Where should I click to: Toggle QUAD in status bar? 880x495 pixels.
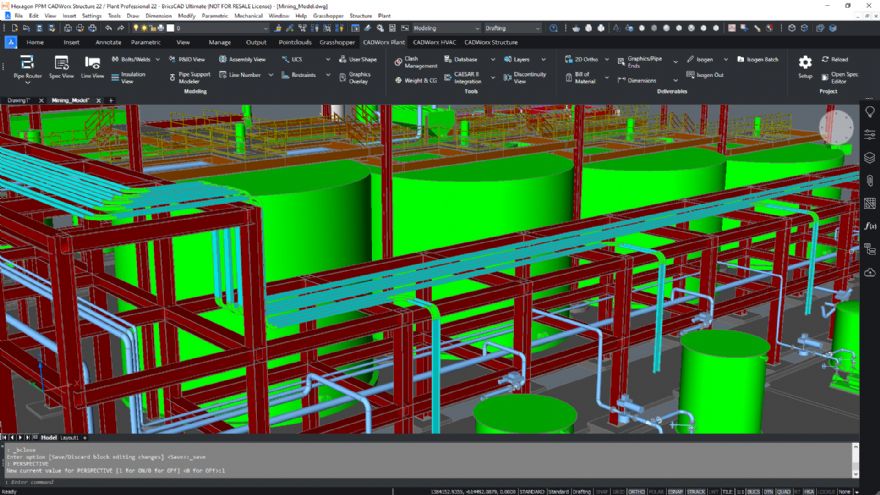[x=783, y=492]
